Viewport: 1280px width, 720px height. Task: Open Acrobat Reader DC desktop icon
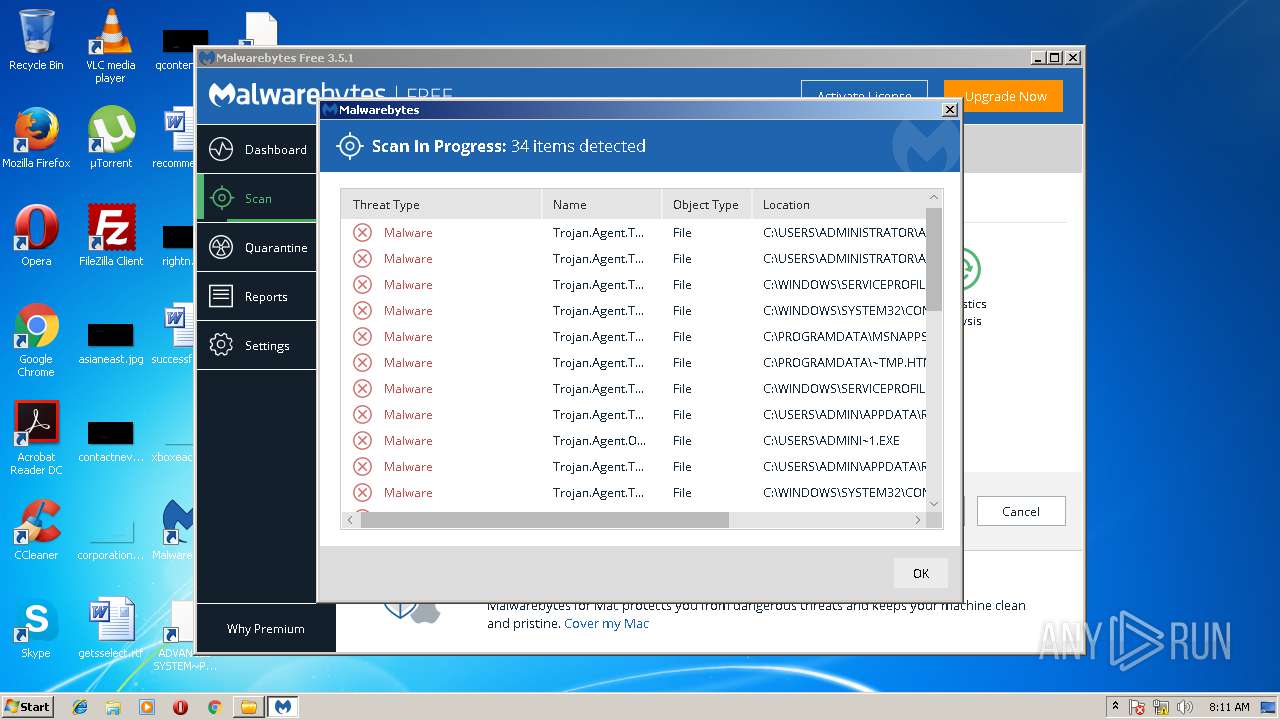click(36, 438)
